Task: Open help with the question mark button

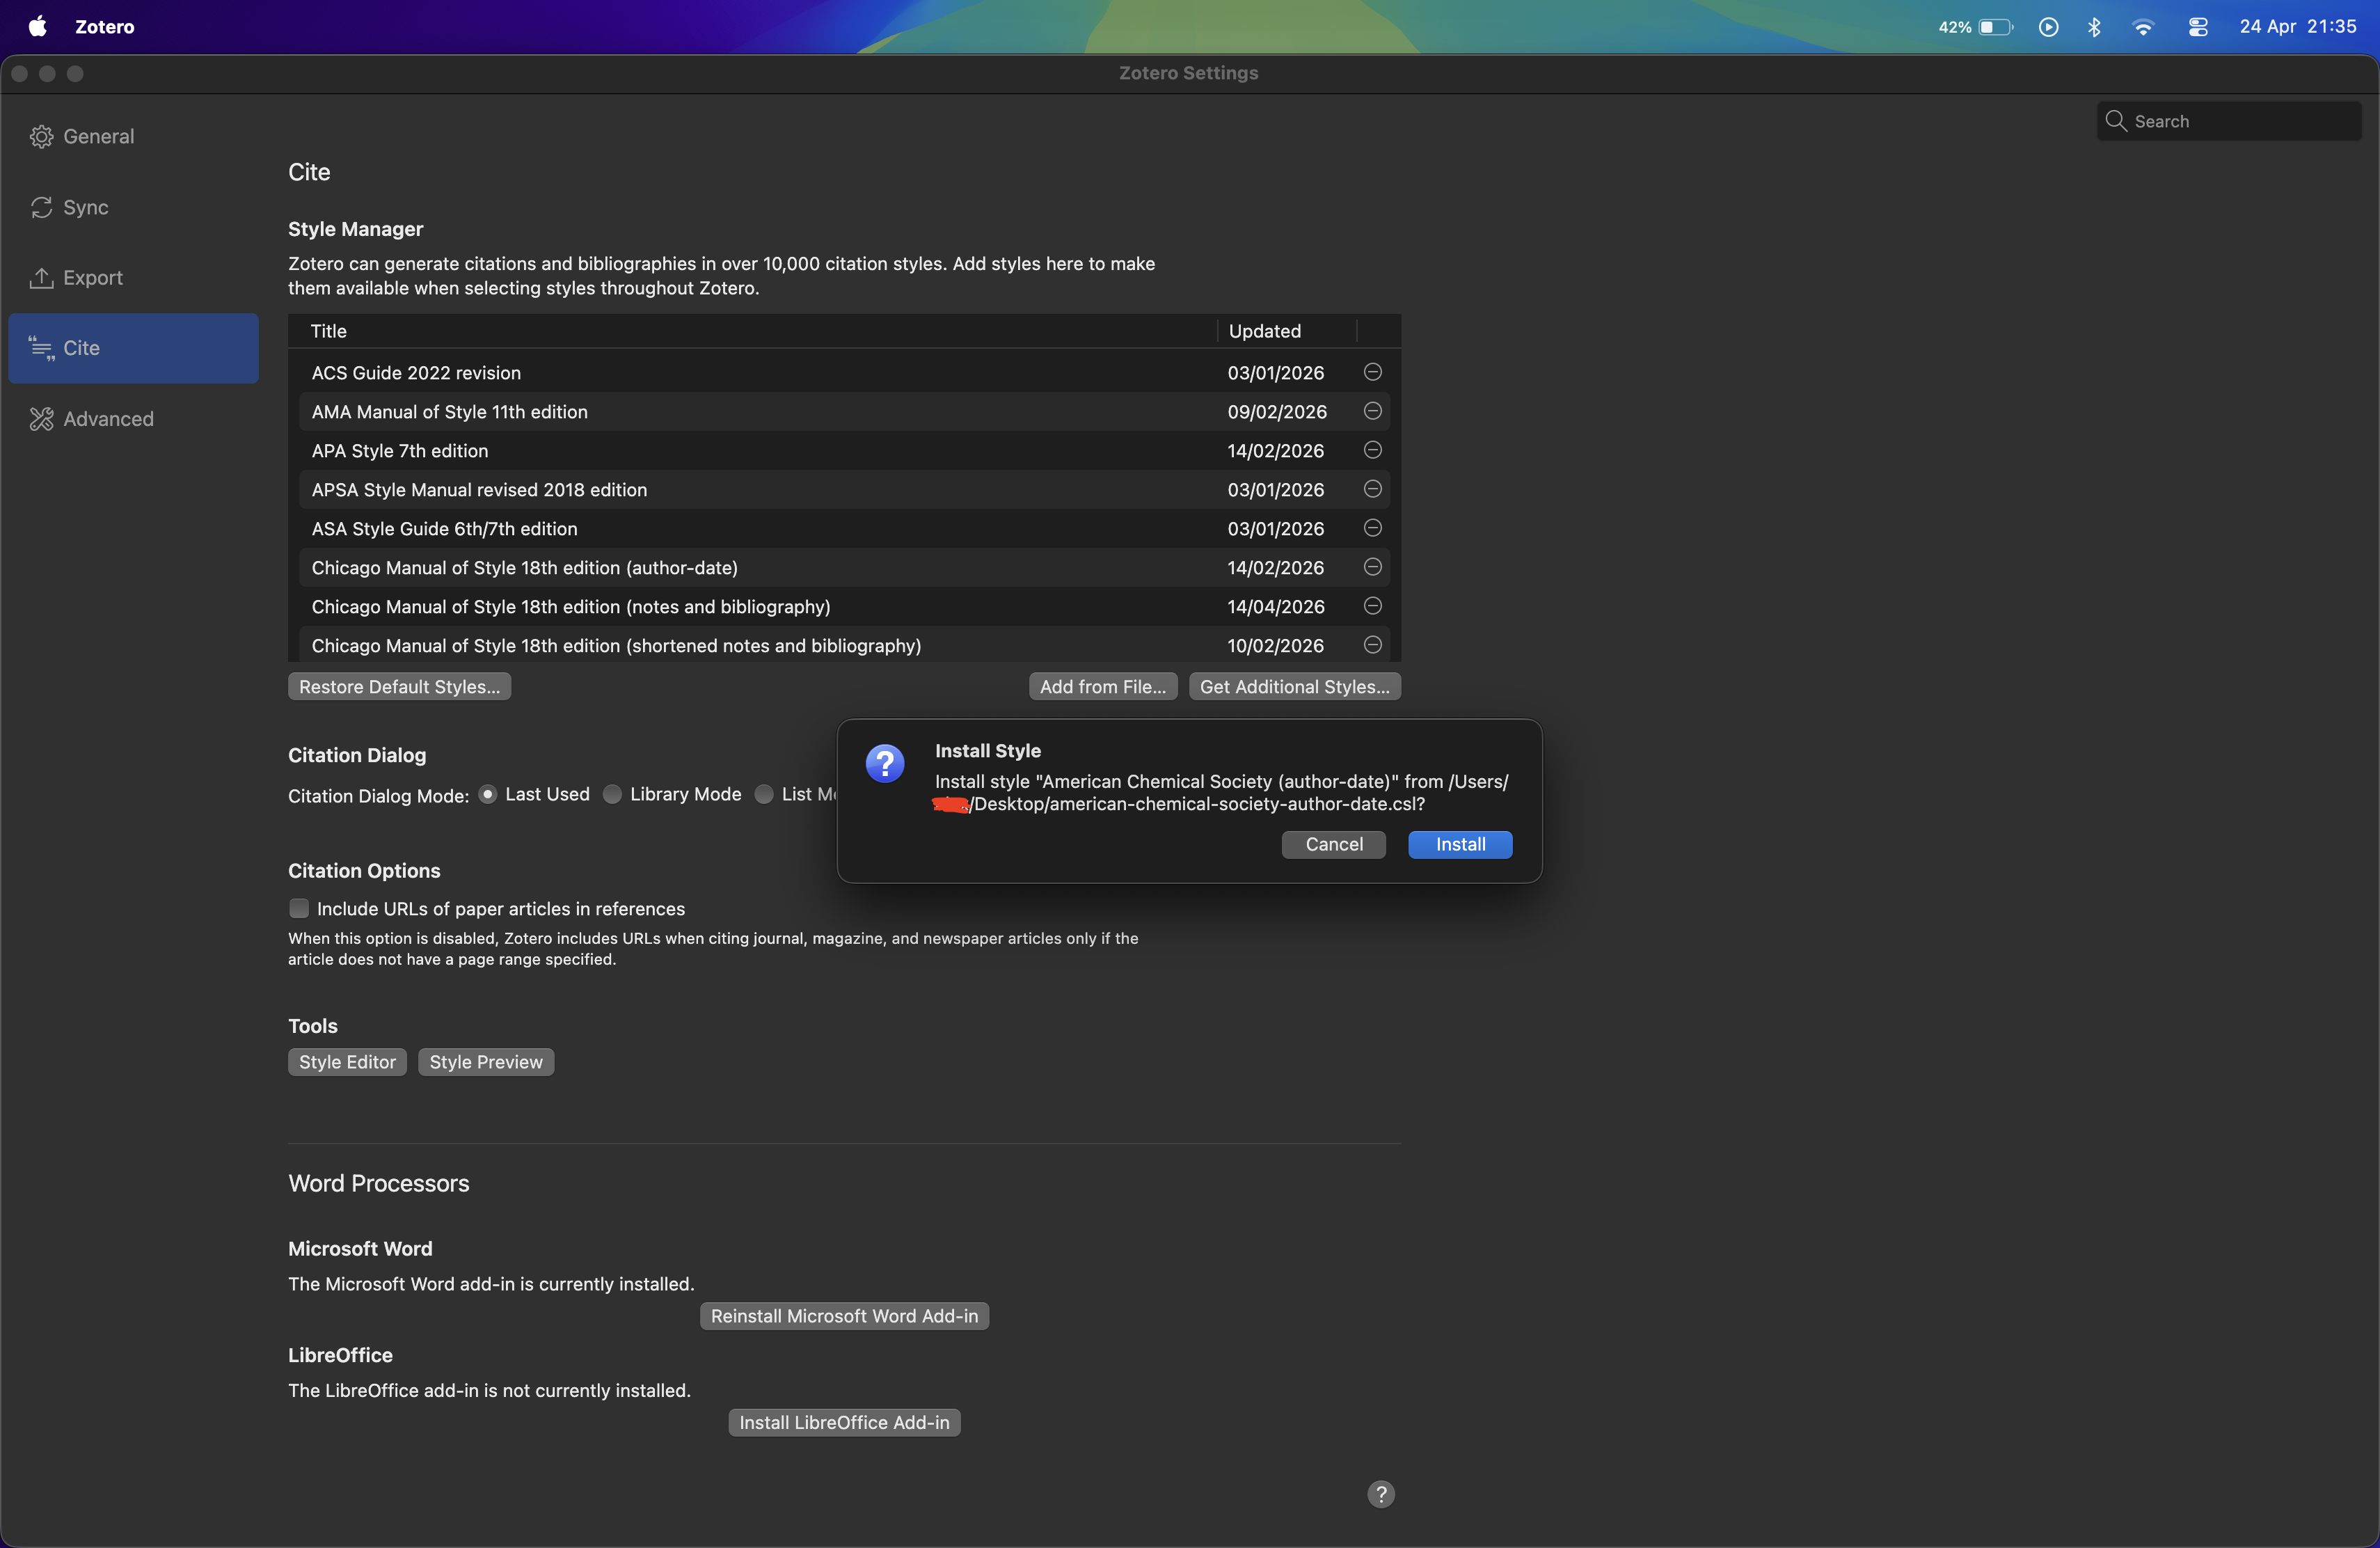Action: 1380,1494
